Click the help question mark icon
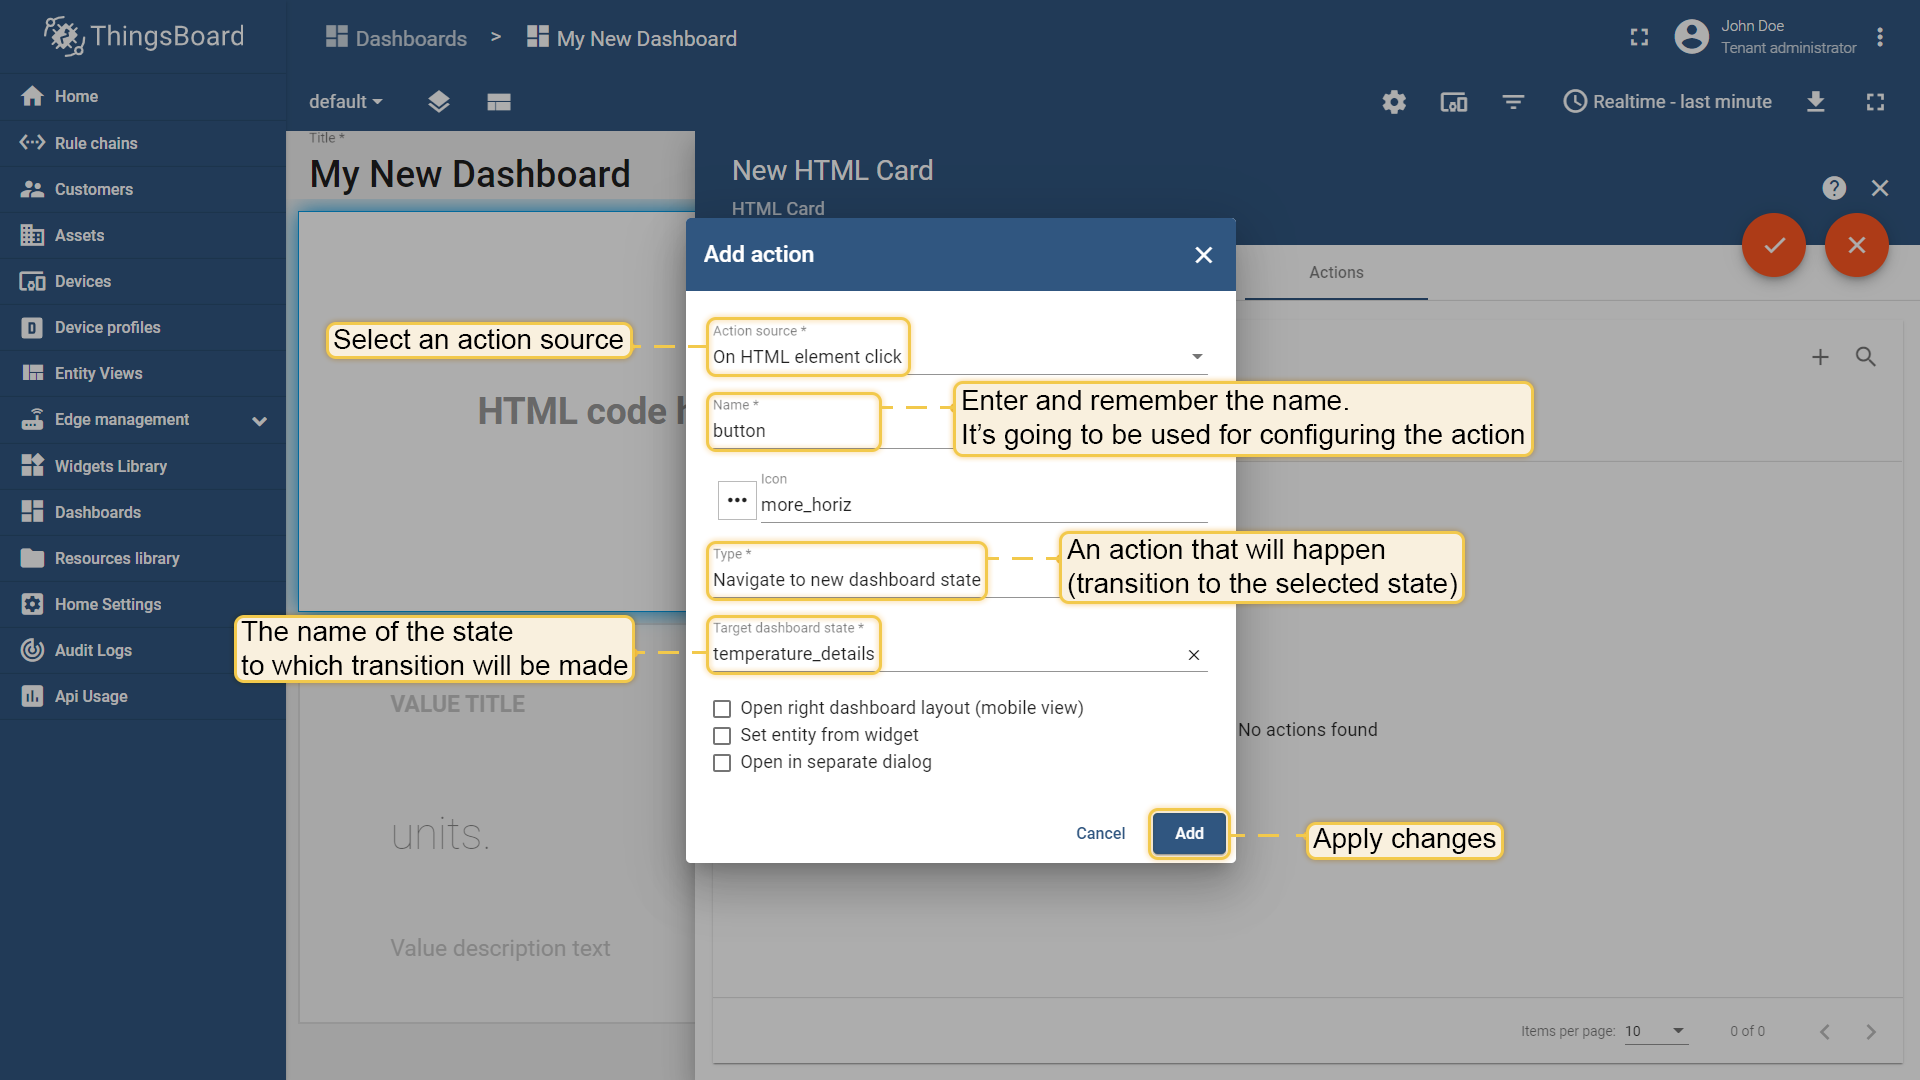Screen dimensions: 1920x1080 1834,188
